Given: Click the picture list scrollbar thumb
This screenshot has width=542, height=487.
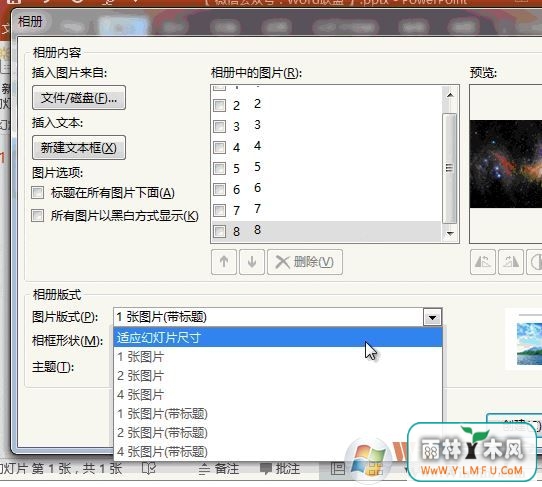Looking at the screenshot, I should (x=449, y=168).
